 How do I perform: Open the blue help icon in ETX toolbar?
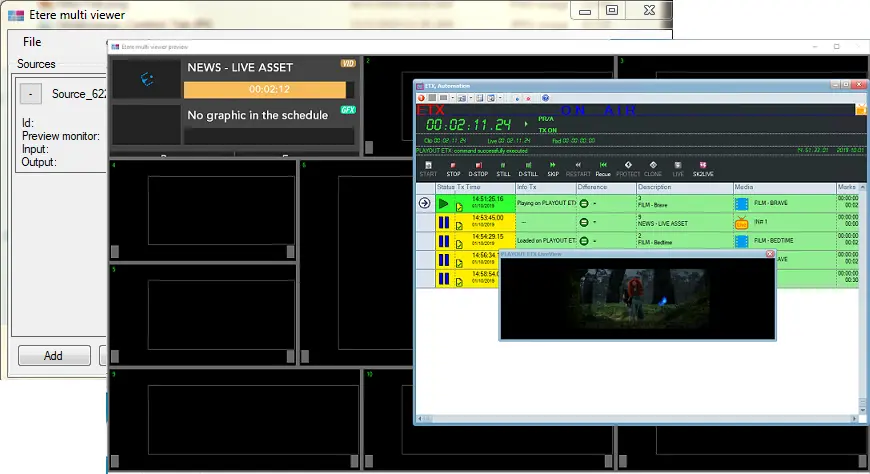pyautogui.click(x=545, y=98)
